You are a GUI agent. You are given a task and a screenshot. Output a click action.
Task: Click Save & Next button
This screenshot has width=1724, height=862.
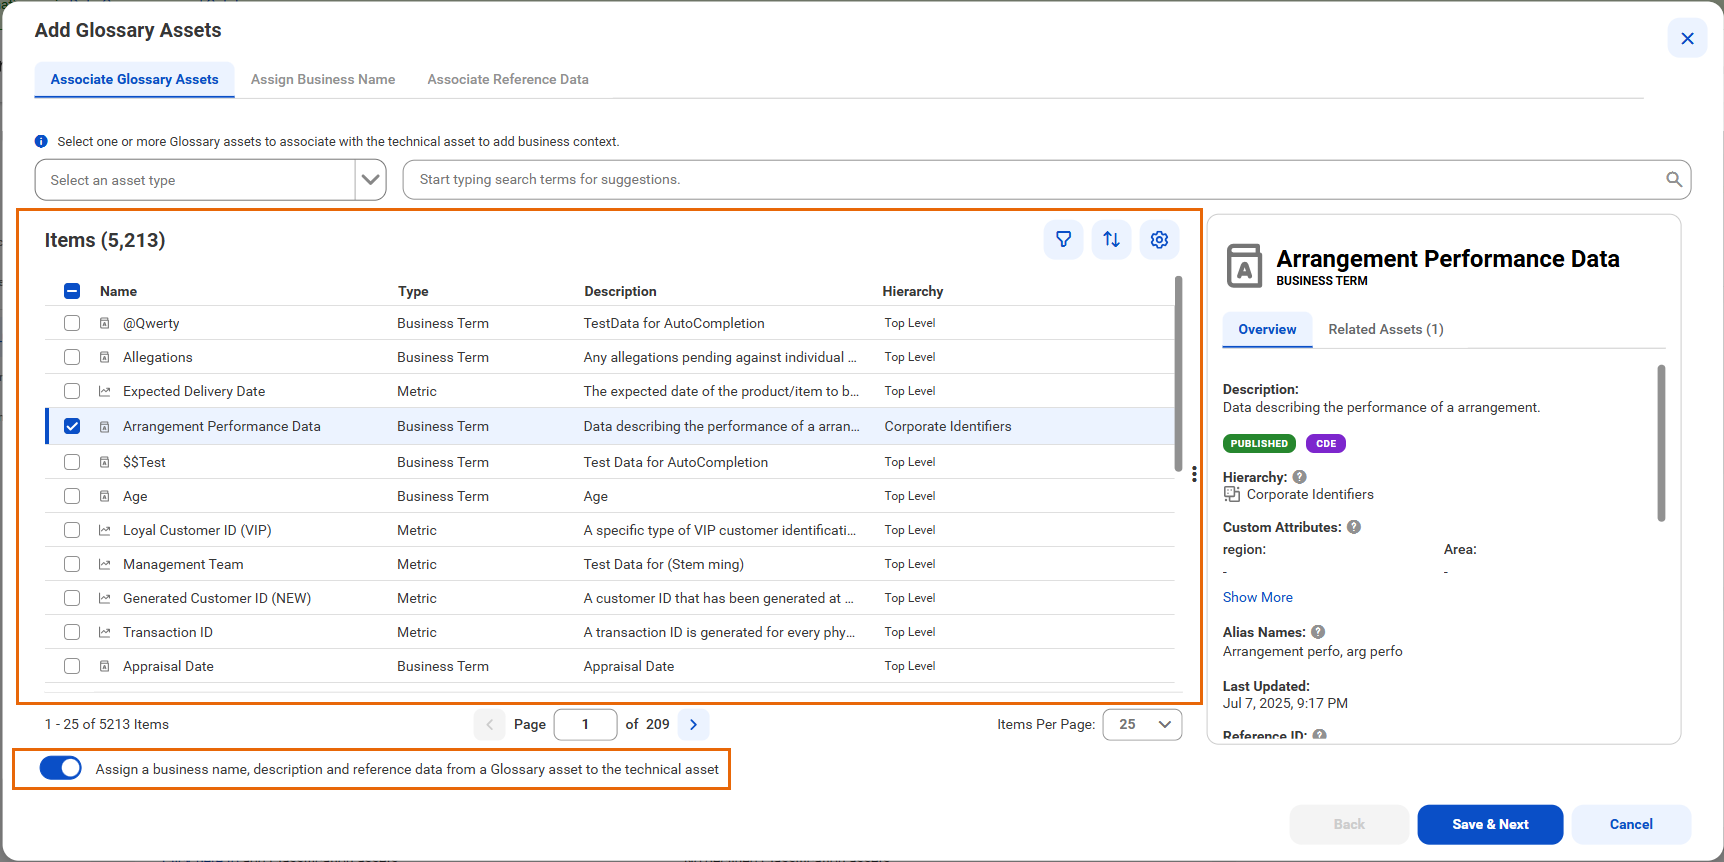click(1490, 824)
